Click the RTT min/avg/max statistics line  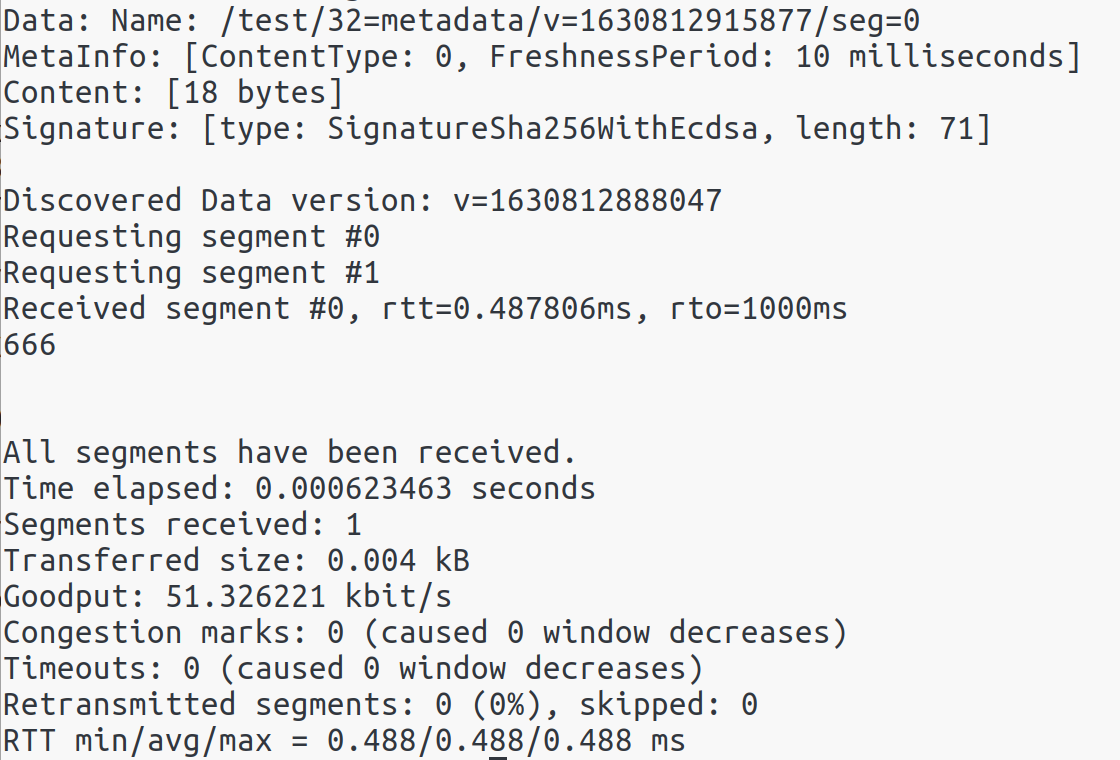pyautogui.click(x=344, y=741)
